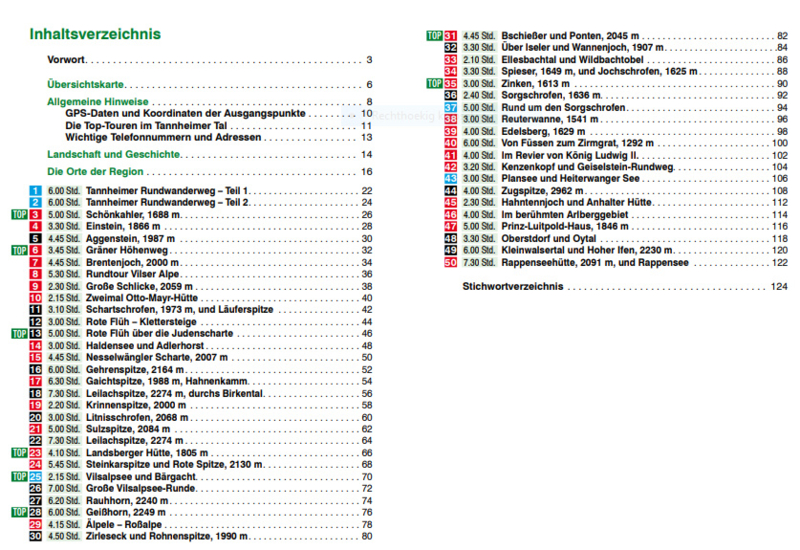800x550 pixels.
Task: Open the 'Stichwortverzeichnis' entry
Action: pos(513,286)
